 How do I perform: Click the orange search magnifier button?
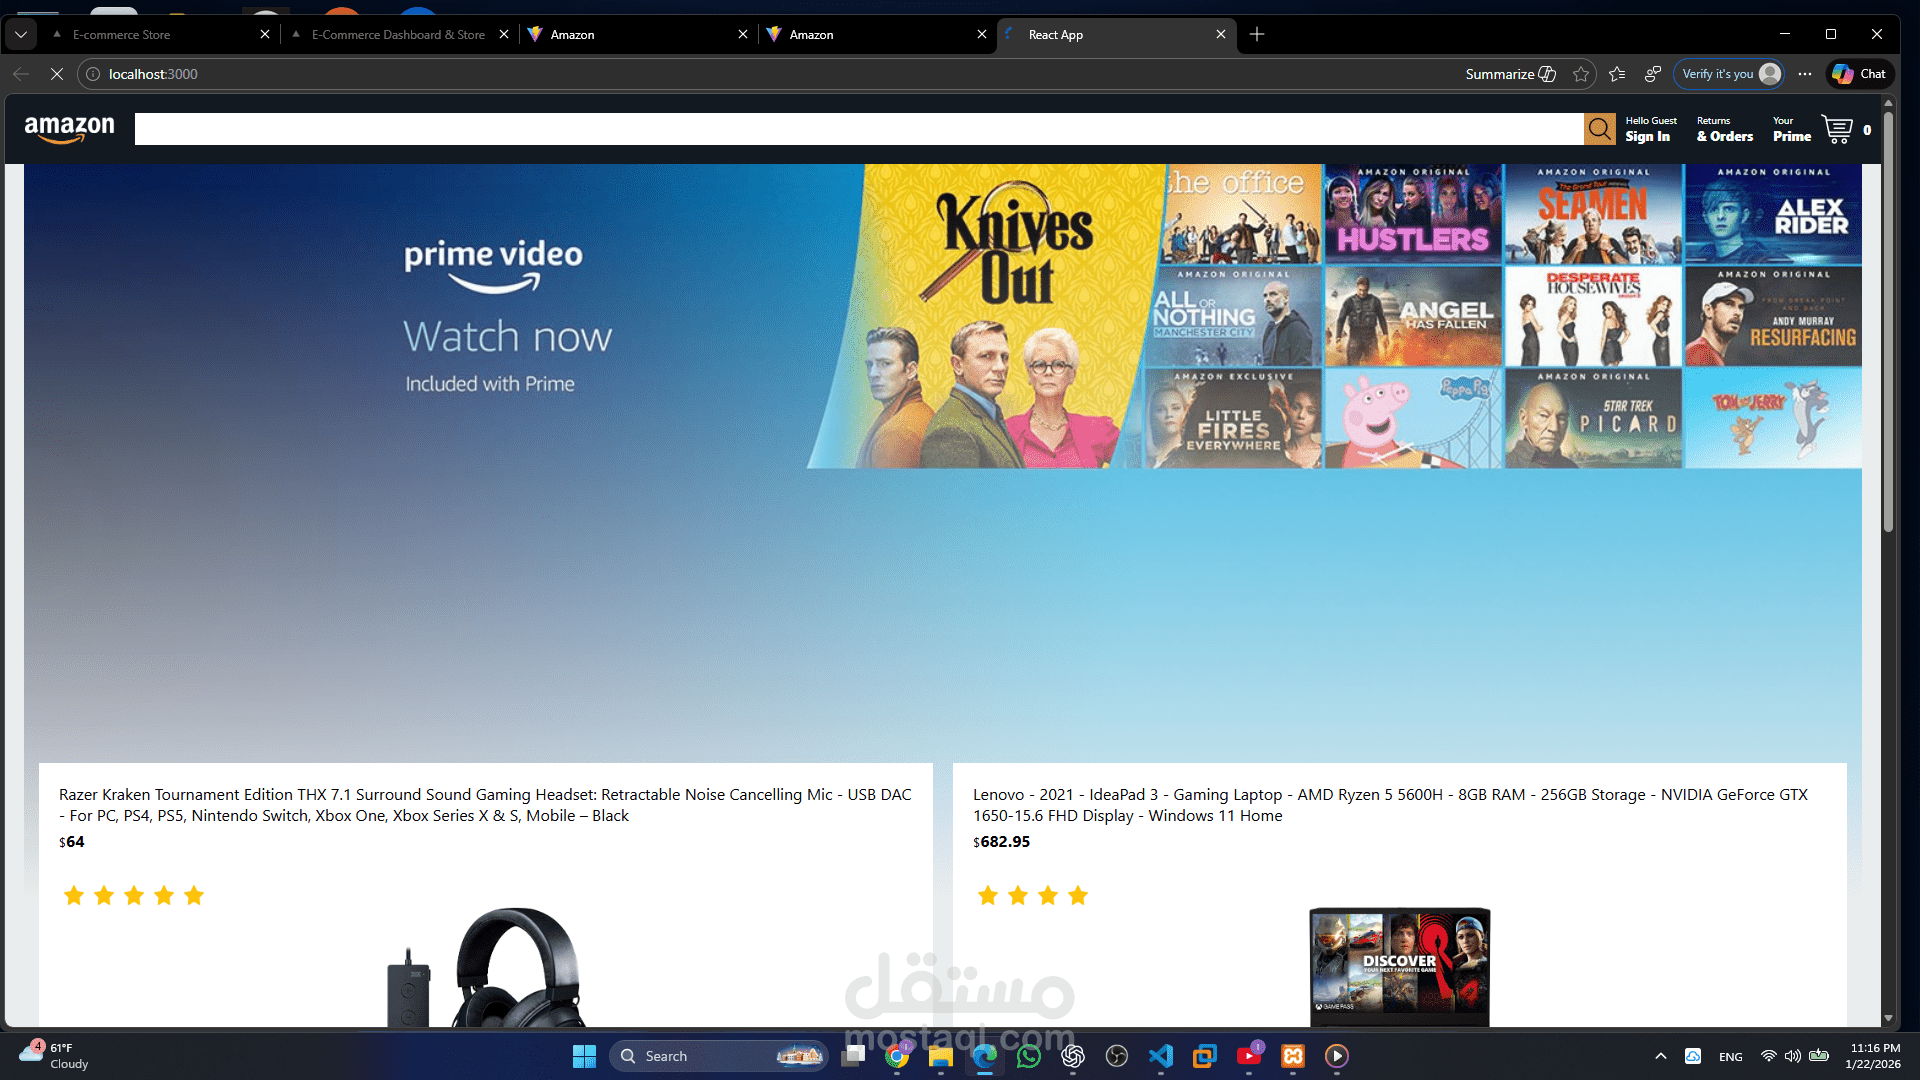click(x=1599, y=129)
